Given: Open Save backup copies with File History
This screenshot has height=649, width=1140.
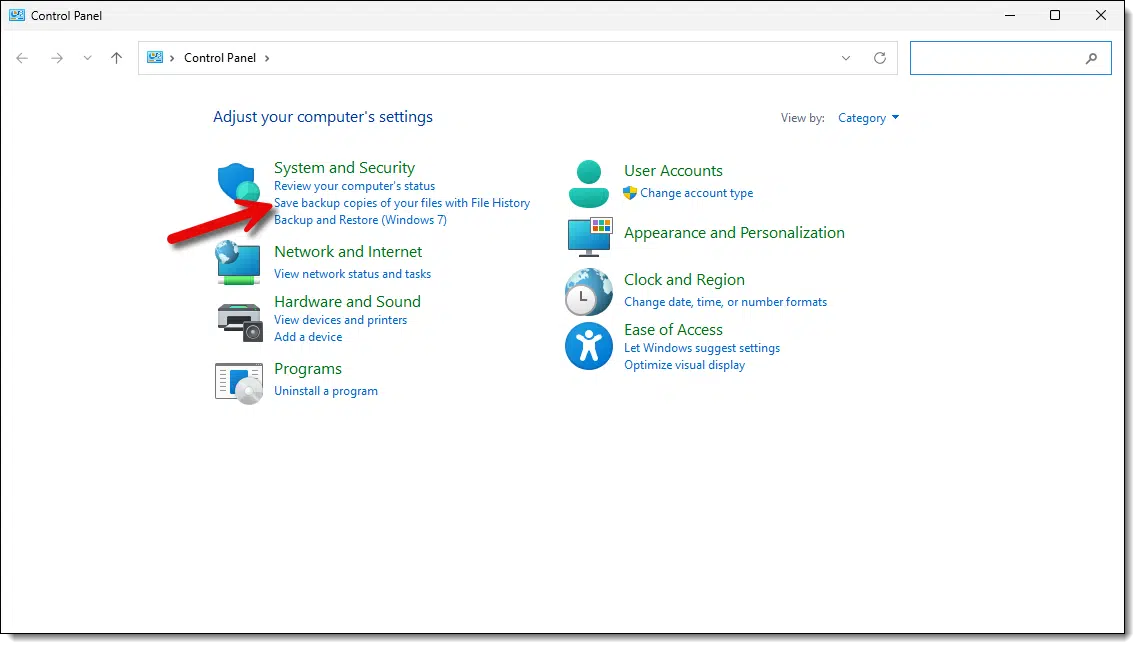Looking at the screenshot, I should (402, 203).
